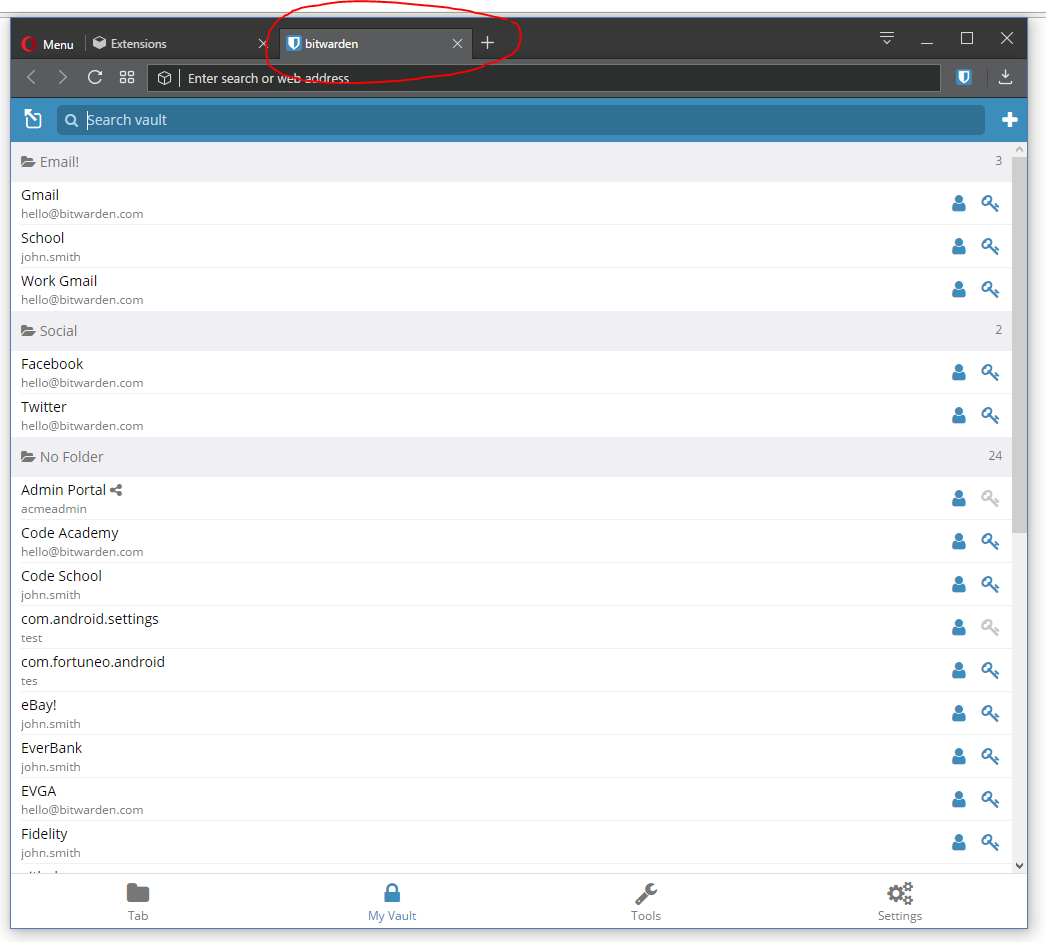Open the eBay! entry

480,713
